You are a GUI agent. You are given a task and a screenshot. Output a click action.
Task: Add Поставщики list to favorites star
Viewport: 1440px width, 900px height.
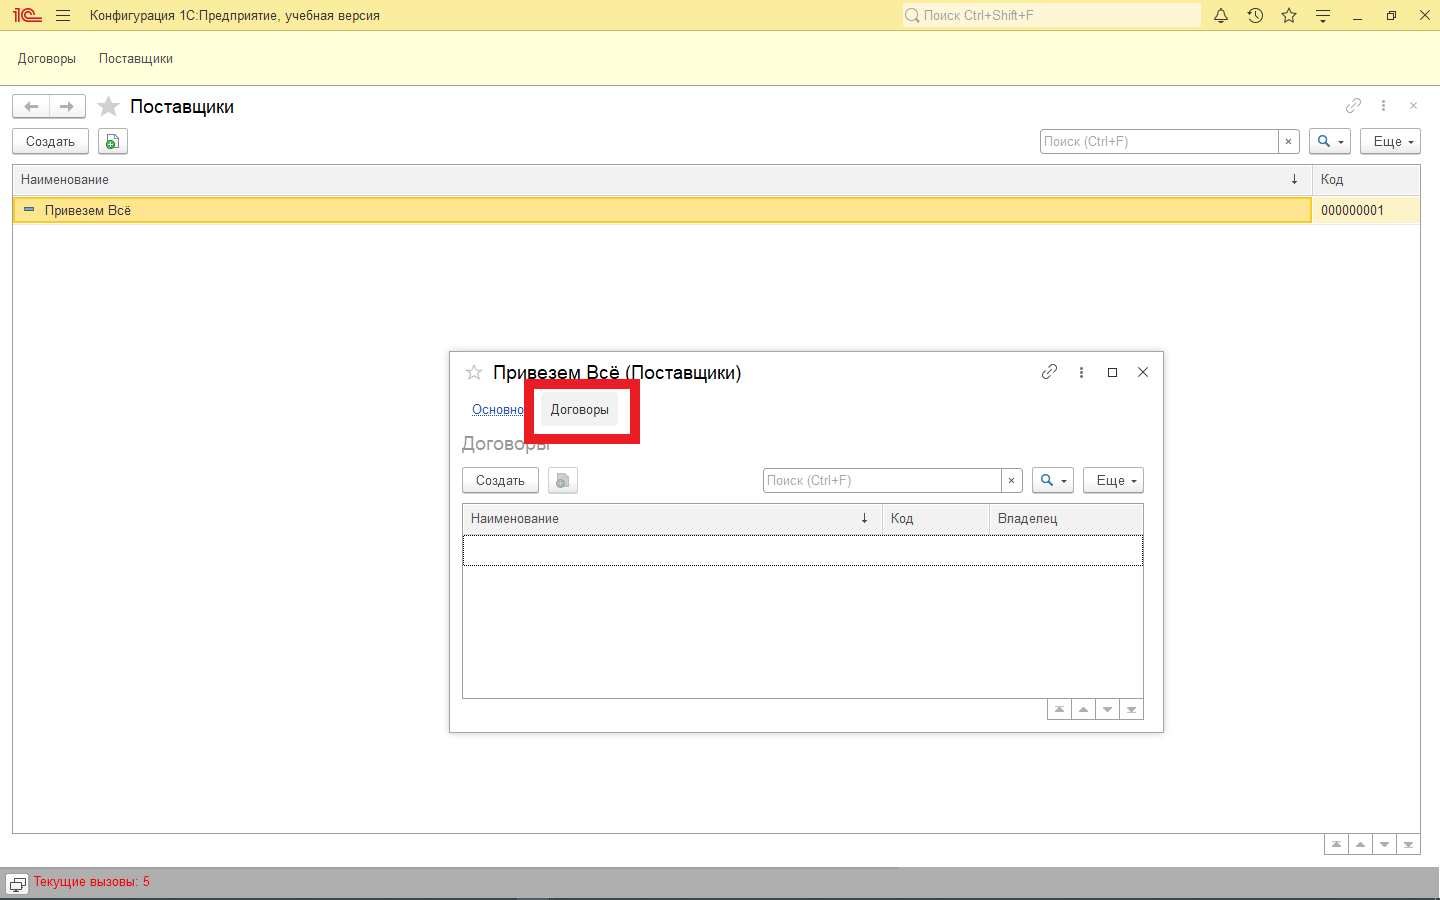[108, 106]
